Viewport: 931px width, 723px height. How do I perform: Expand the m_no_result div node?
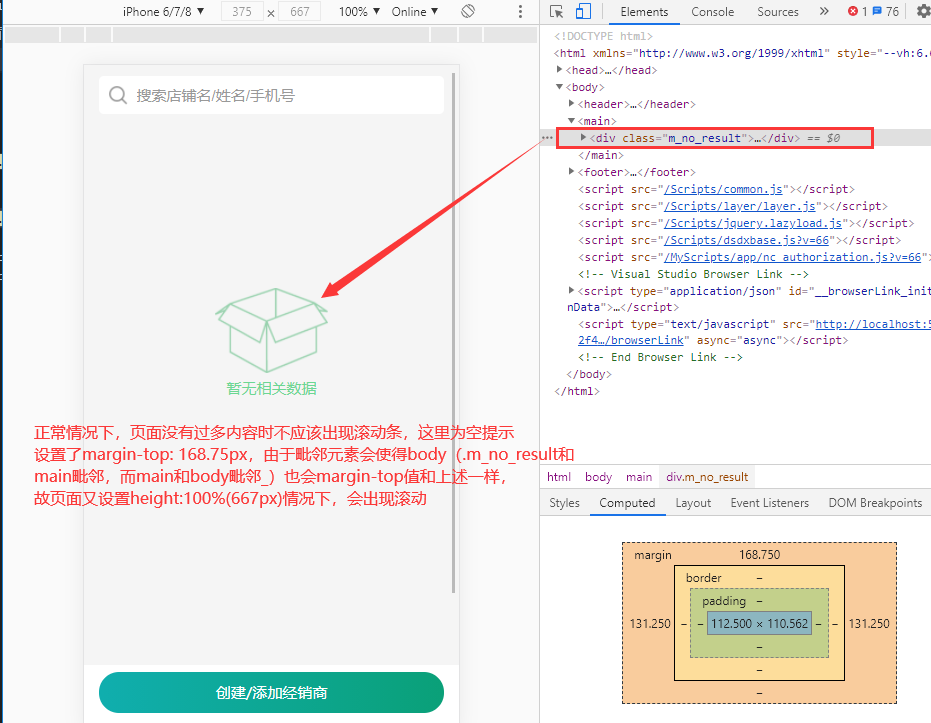click(x=583, y=137)
